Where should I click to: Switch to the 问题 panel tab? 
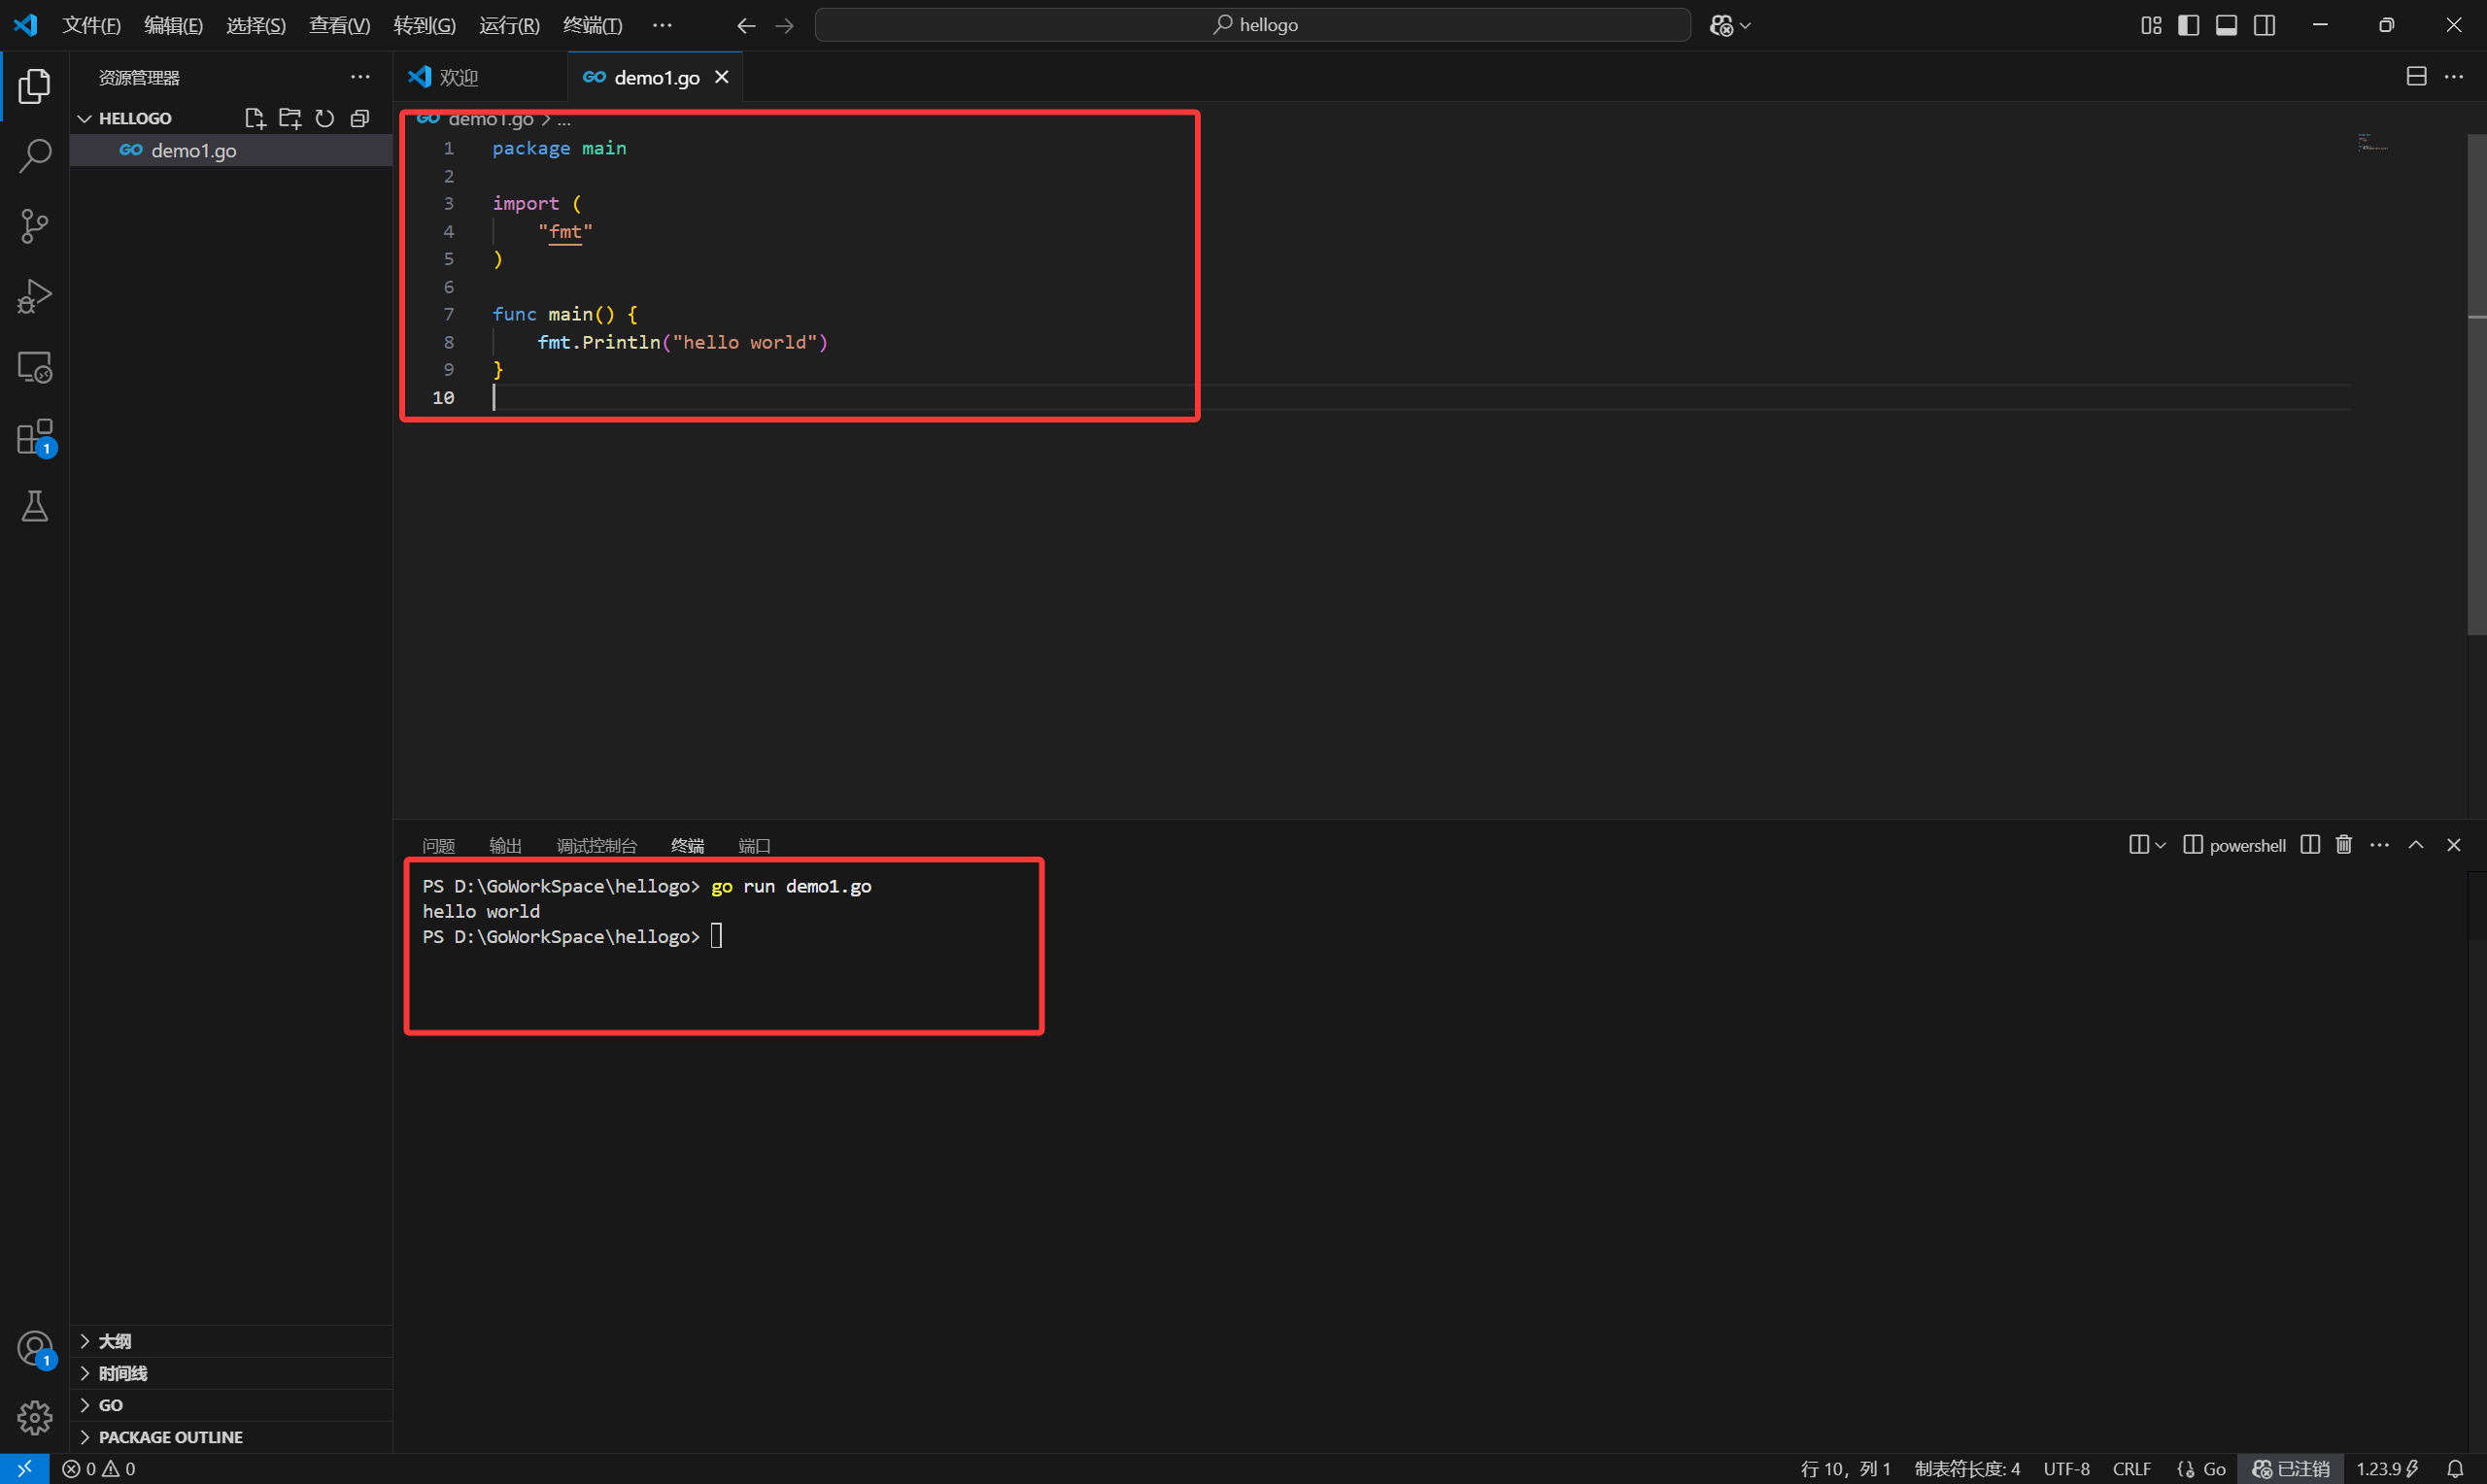[438, 846]
